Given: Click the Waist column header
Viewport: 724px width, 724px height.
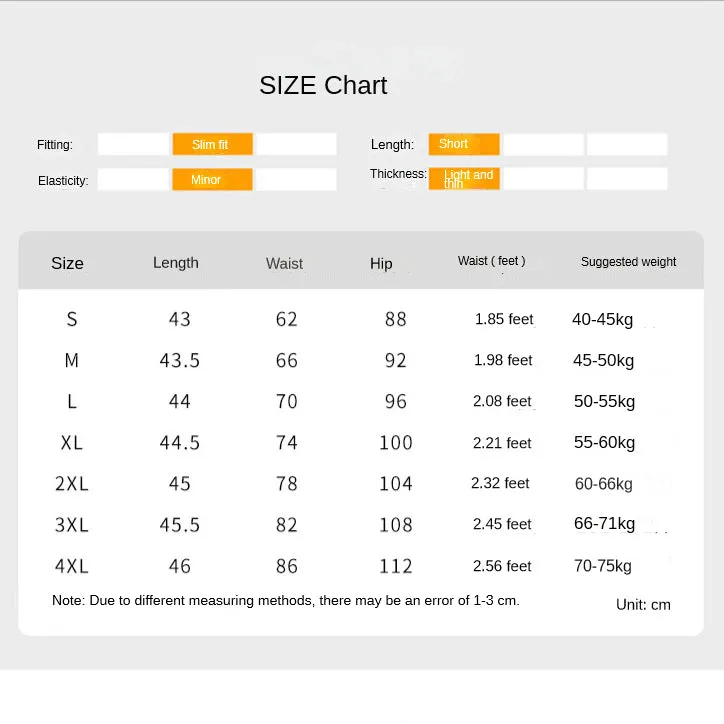Looking at the screenshot, I should point(284,263).
